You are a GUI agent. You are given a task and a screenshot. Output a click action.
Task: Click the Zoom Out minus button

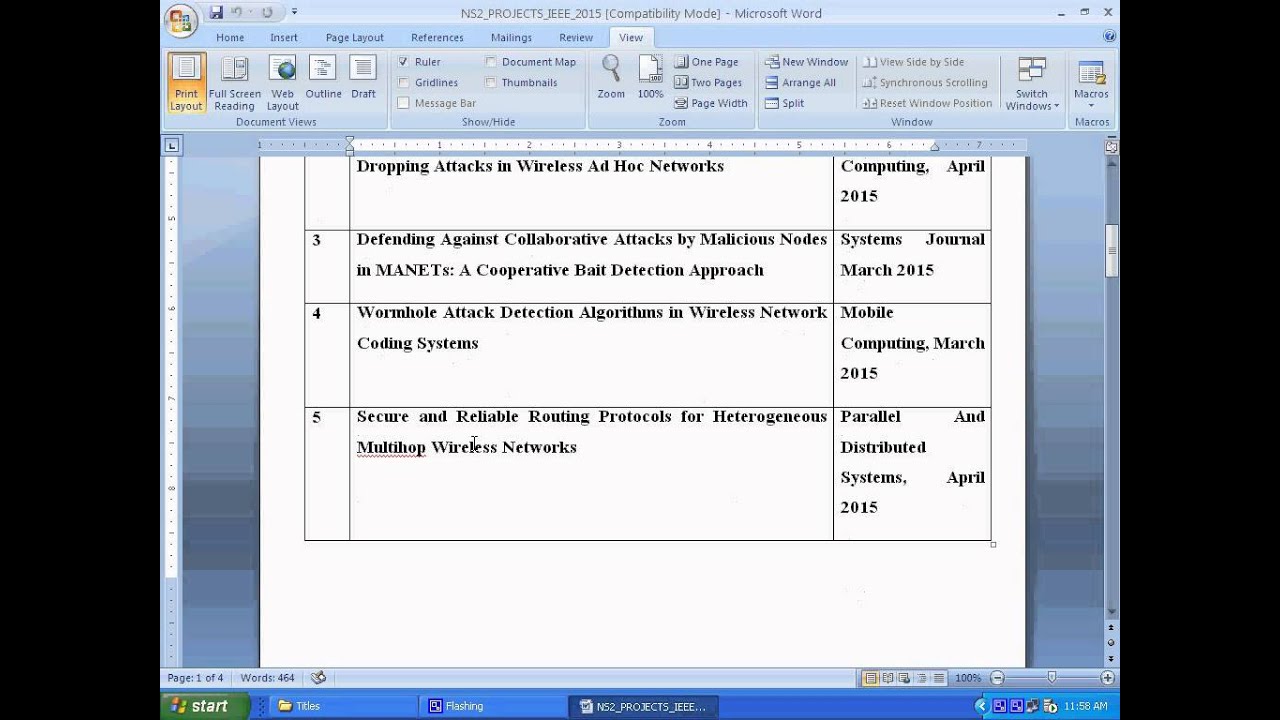(997, 678)
